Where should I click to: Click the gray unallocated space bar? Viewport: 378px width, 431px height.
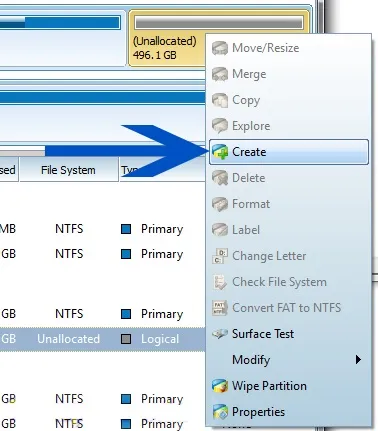pos(219,23)
